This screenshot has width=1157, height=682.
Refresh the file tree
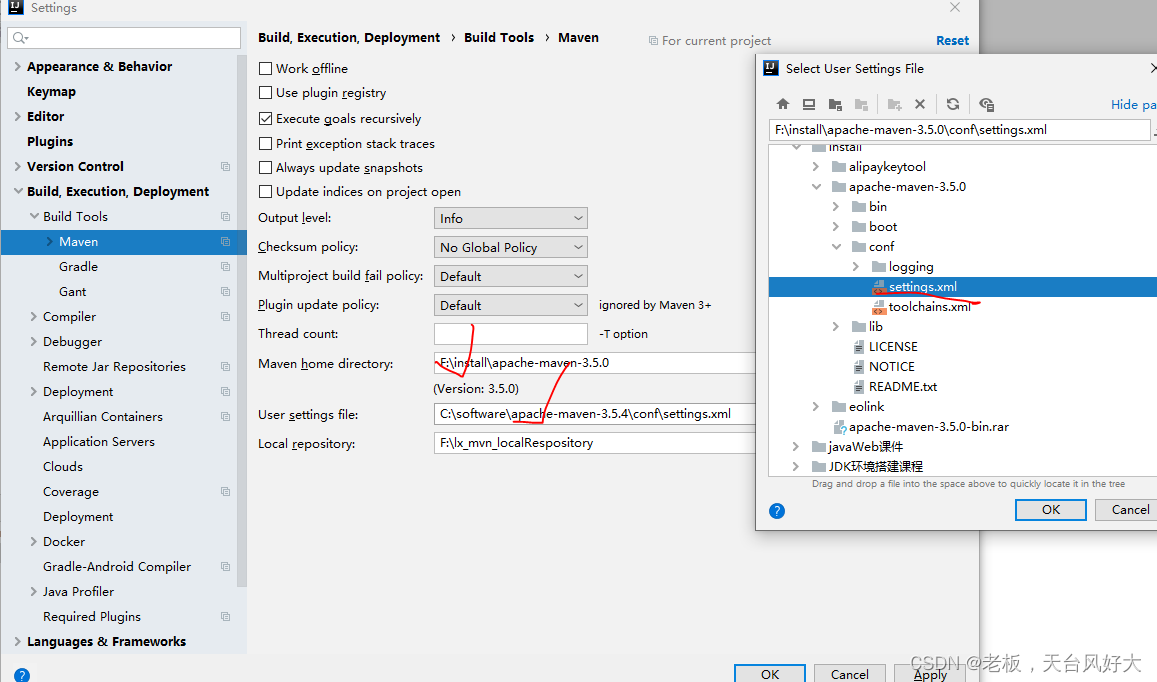click(x=953, y=104)
